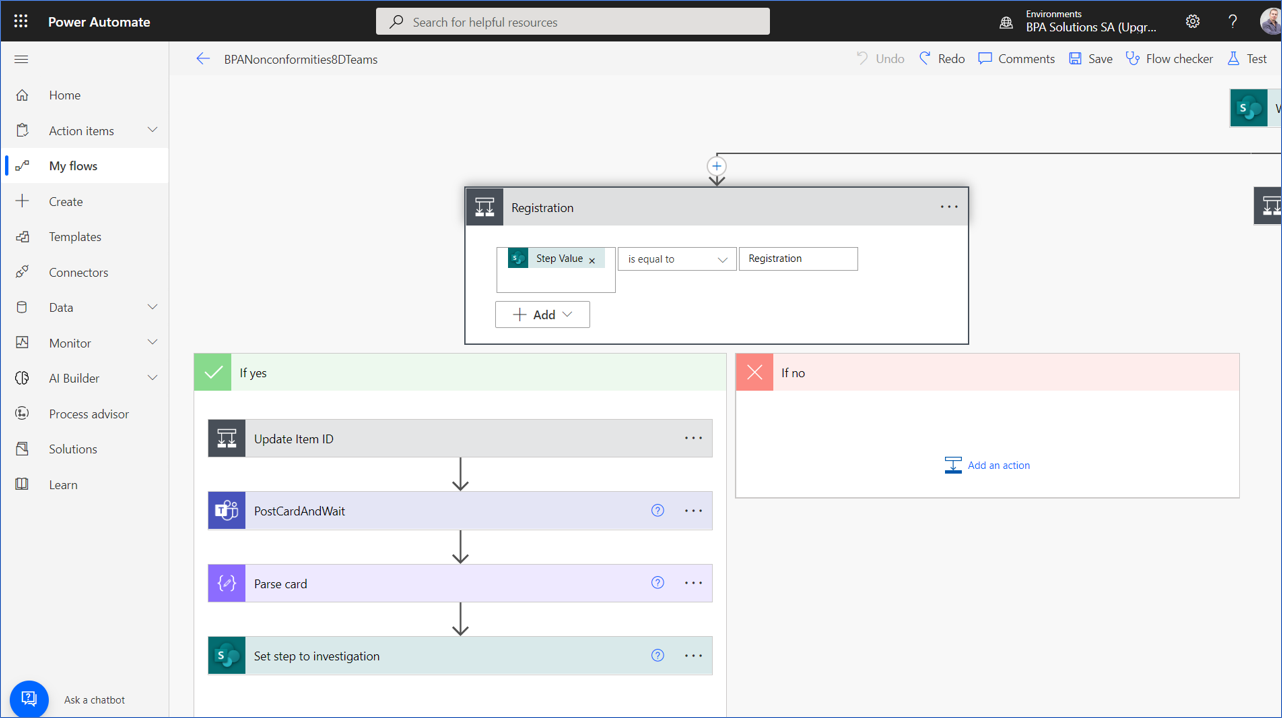Click the Teams icon on PostCardAndWait
The width and height of the screenshot is (1282, 718).
(x=227, y=510)
